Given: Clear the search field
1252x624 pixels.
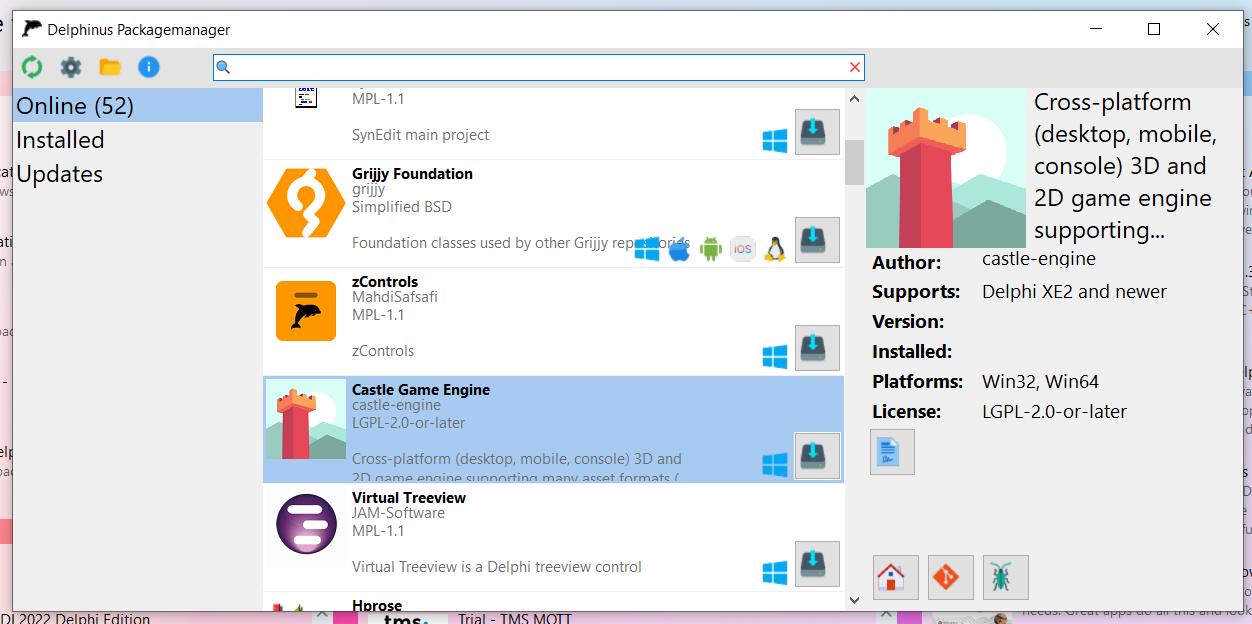Looking at the screenshot, I should [854, 66].
